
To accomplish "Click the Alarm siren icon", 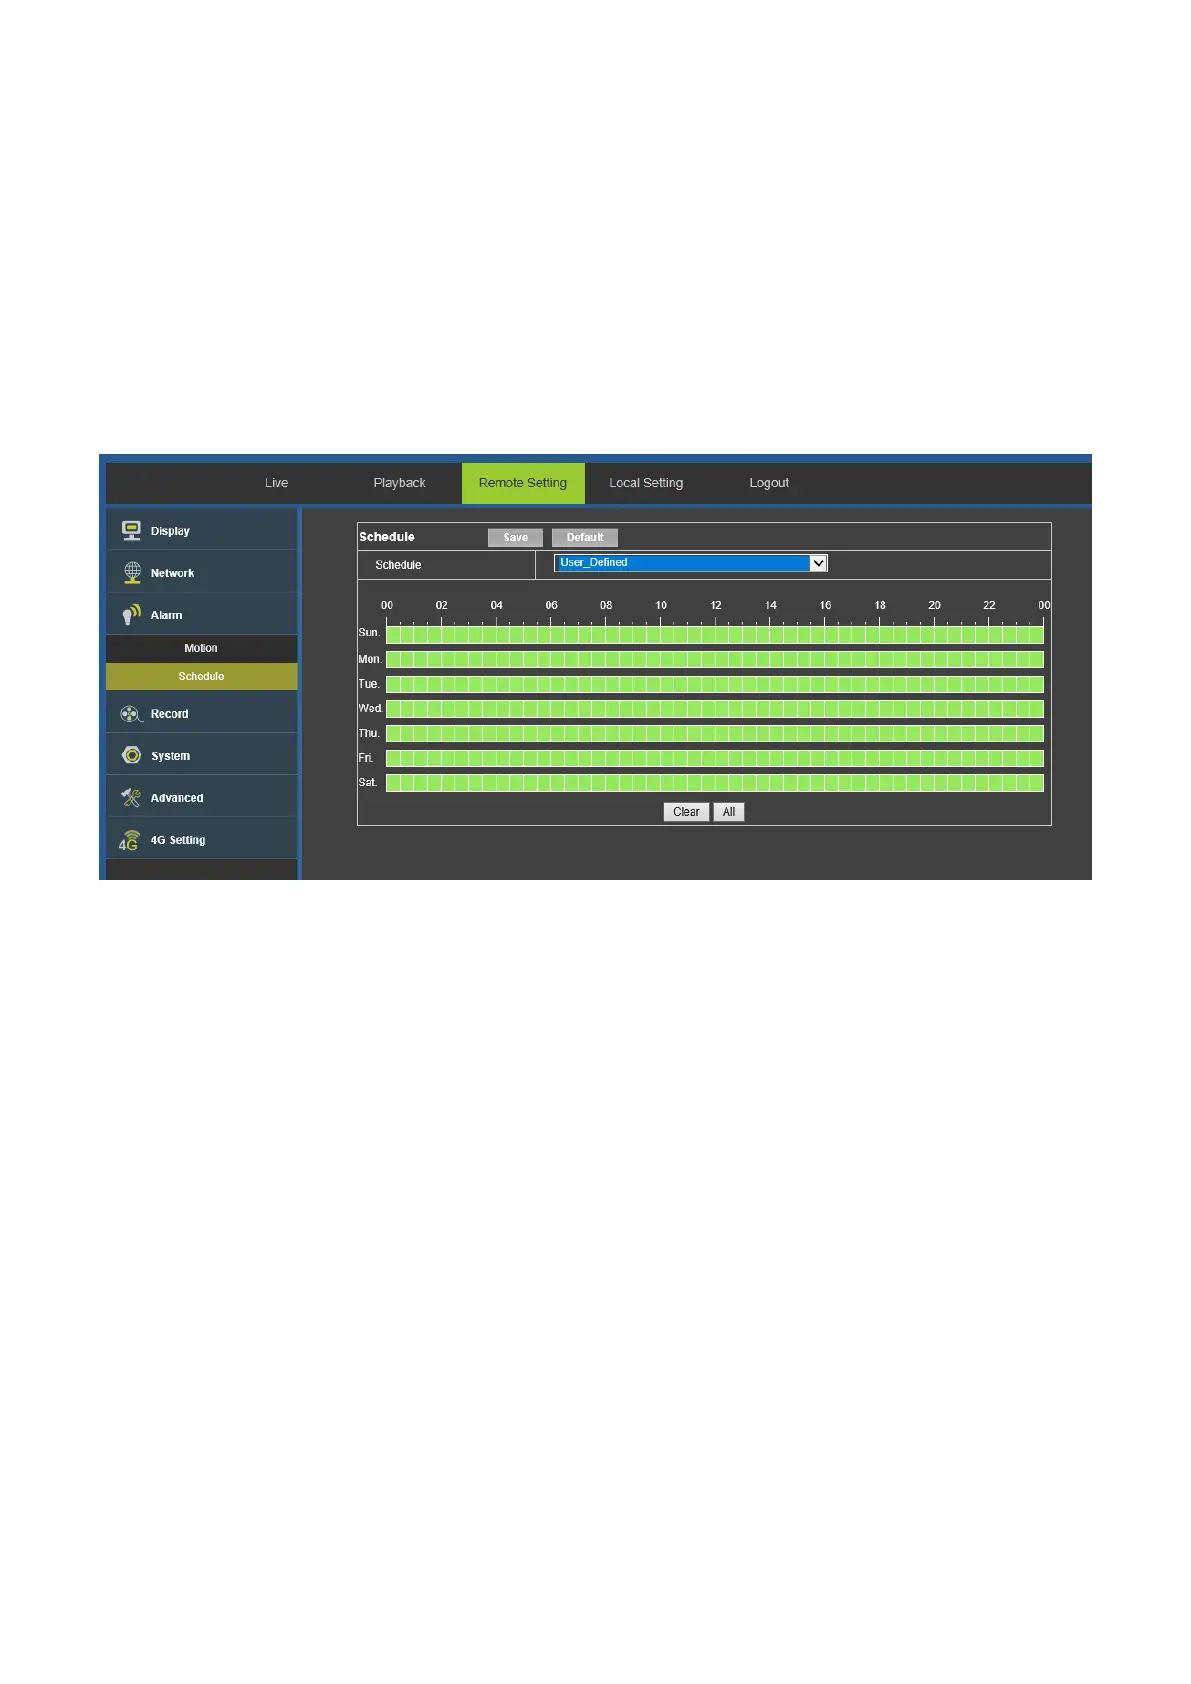I will point(131,614).
